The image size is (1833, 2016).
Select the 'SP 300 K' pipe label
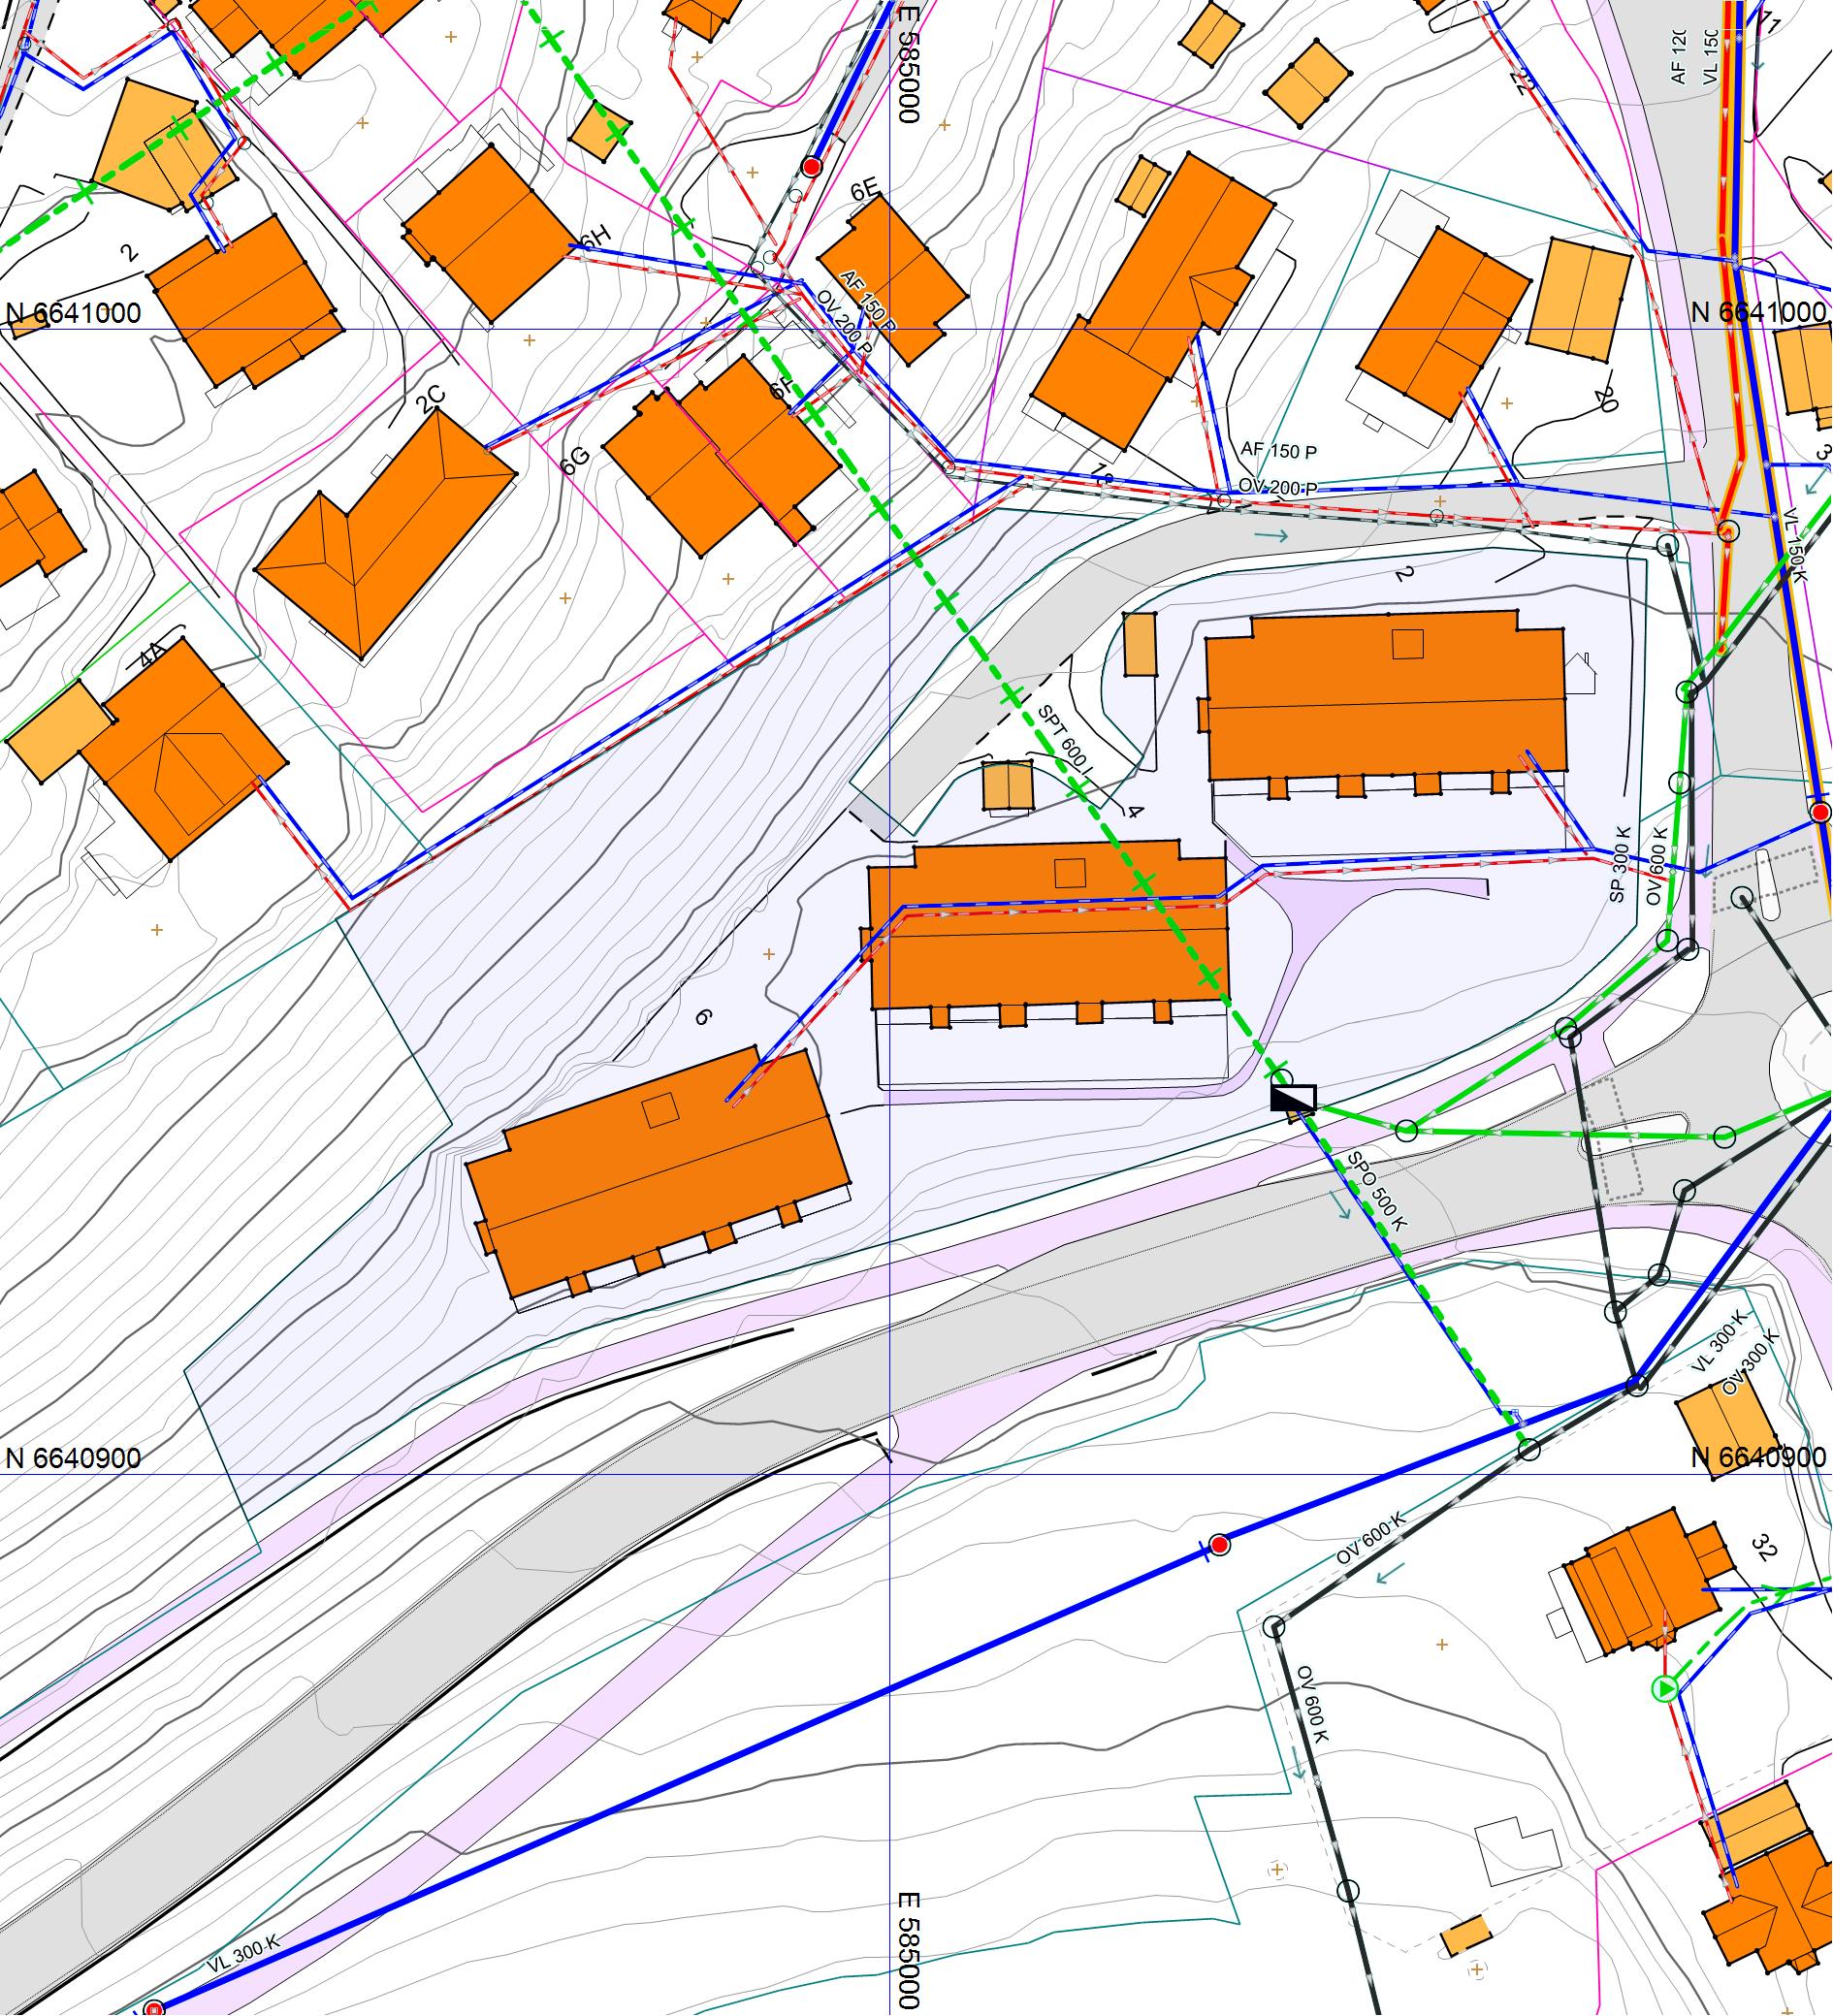point(1620,864)
